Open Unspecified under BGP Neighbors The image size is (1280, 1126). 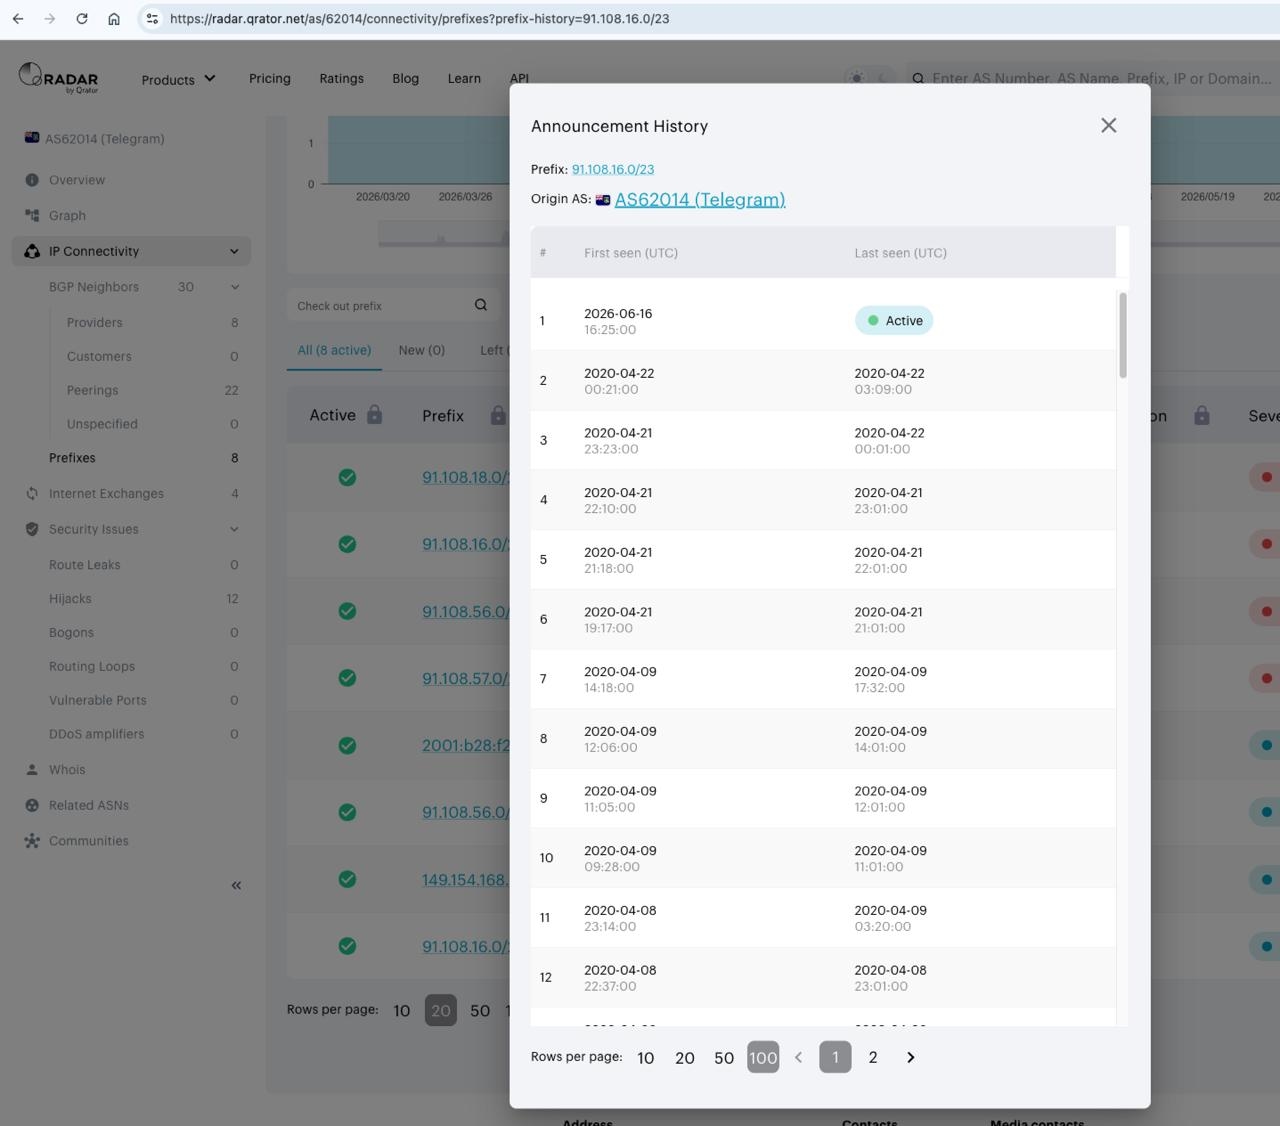(x=102, y=424)
